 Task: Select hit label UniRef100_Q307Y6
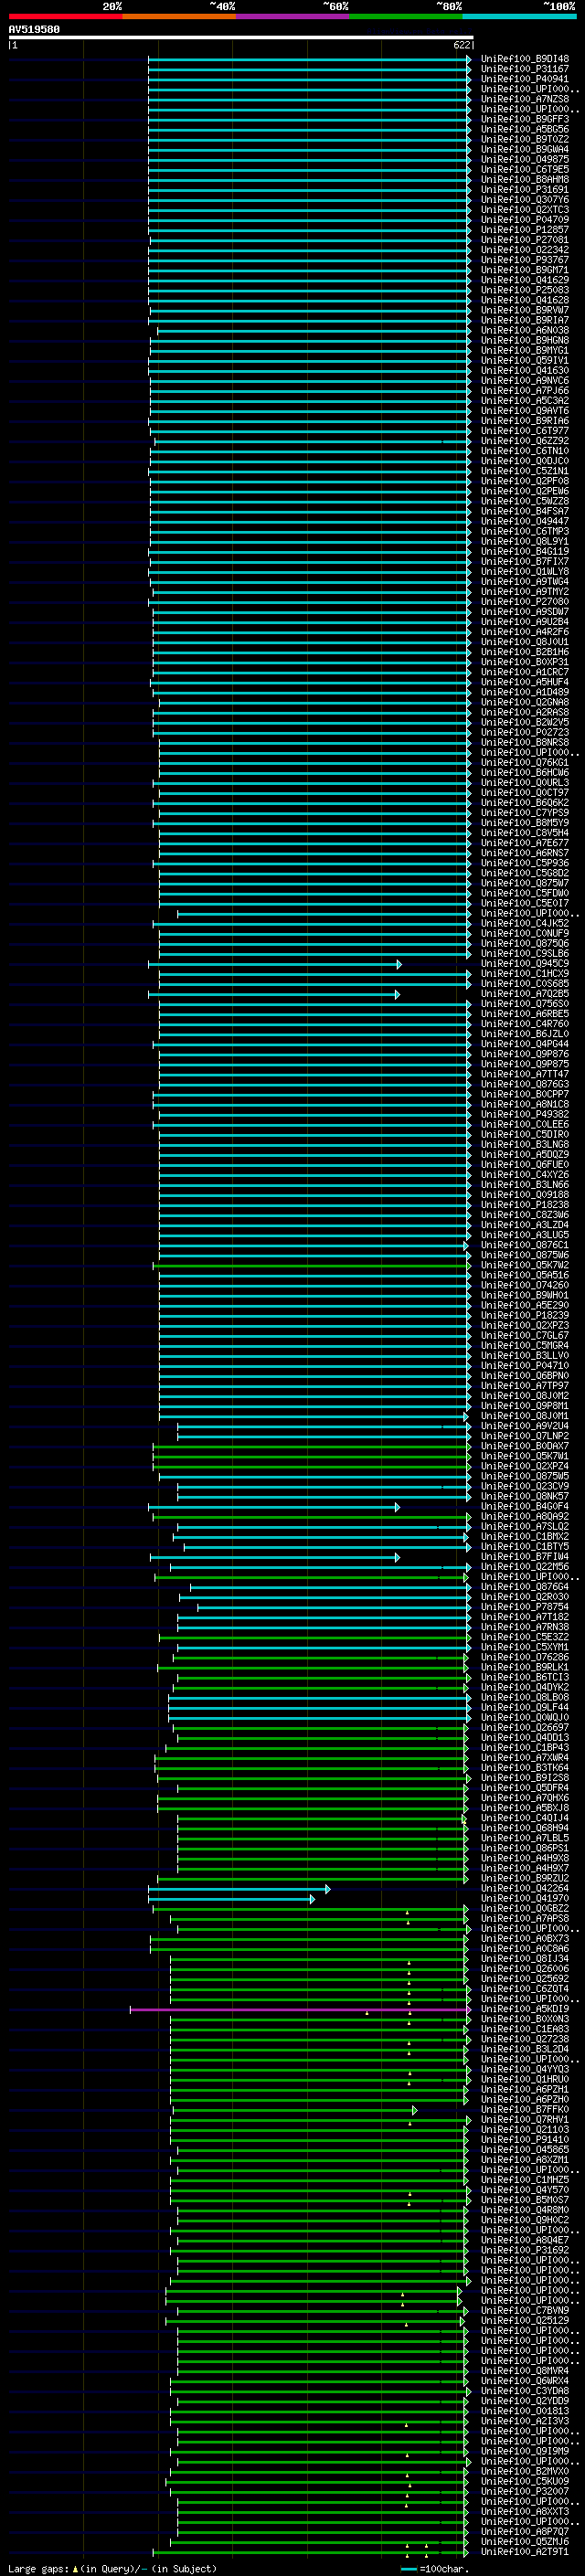(525, 199)
